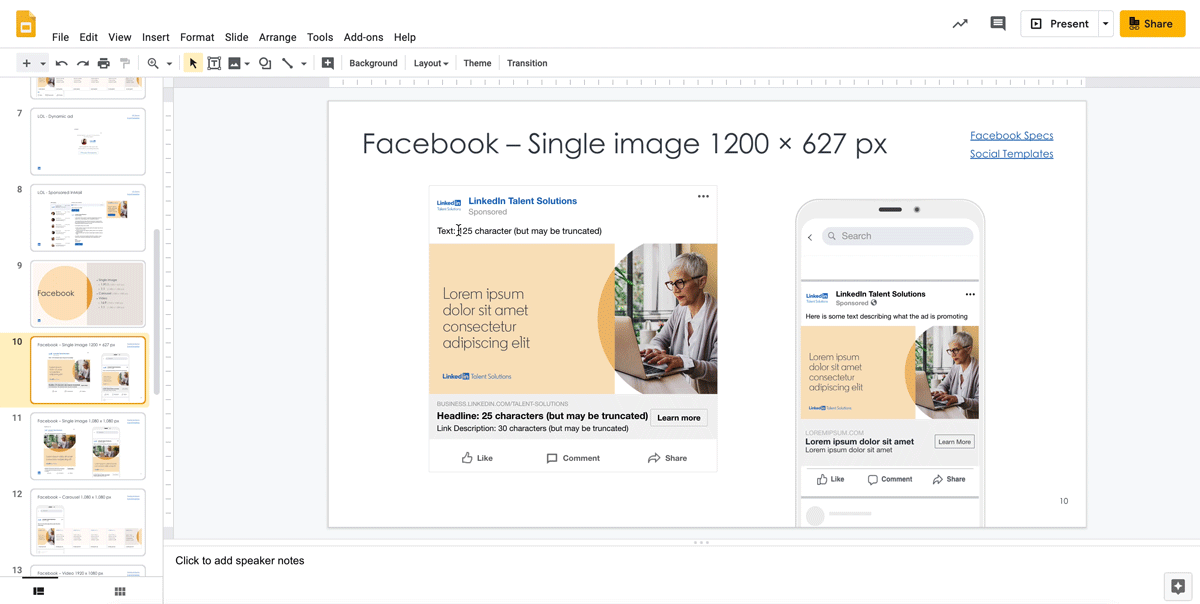This screenshot has width=1200, height=604.
Task: Select the Paint format tool
Action: 124,62
